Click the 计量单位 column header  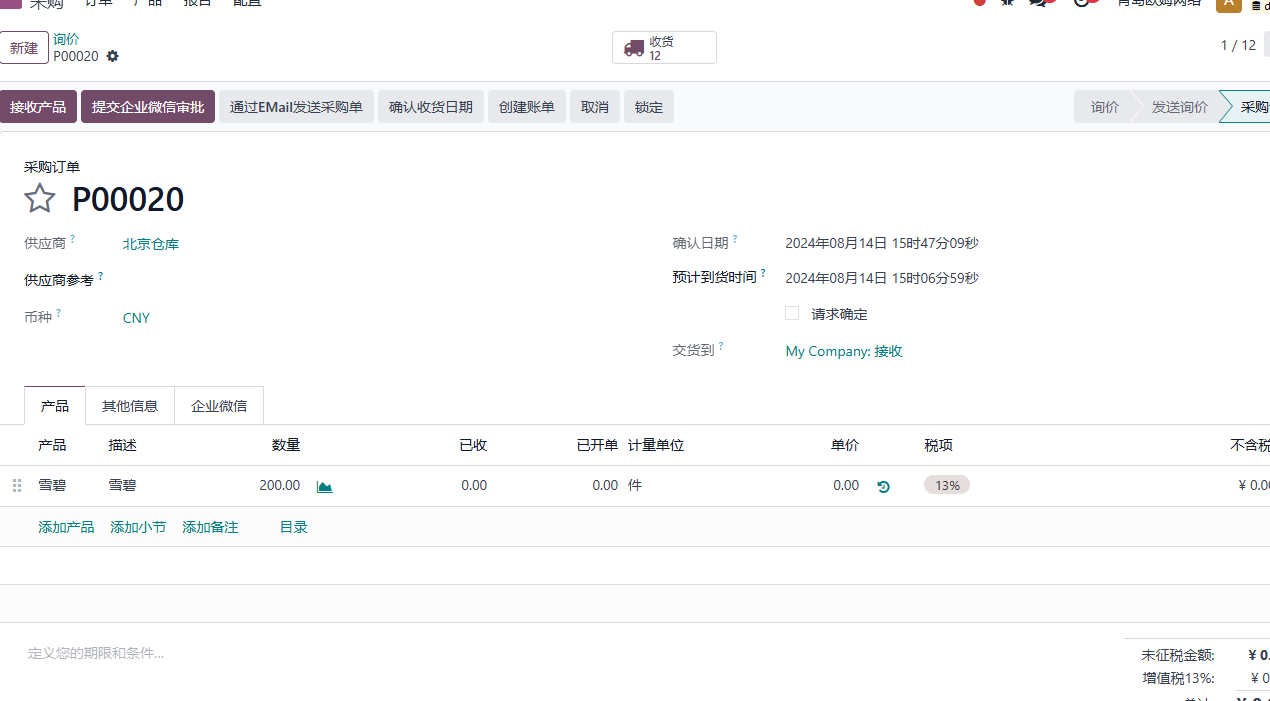coord(656,445)
